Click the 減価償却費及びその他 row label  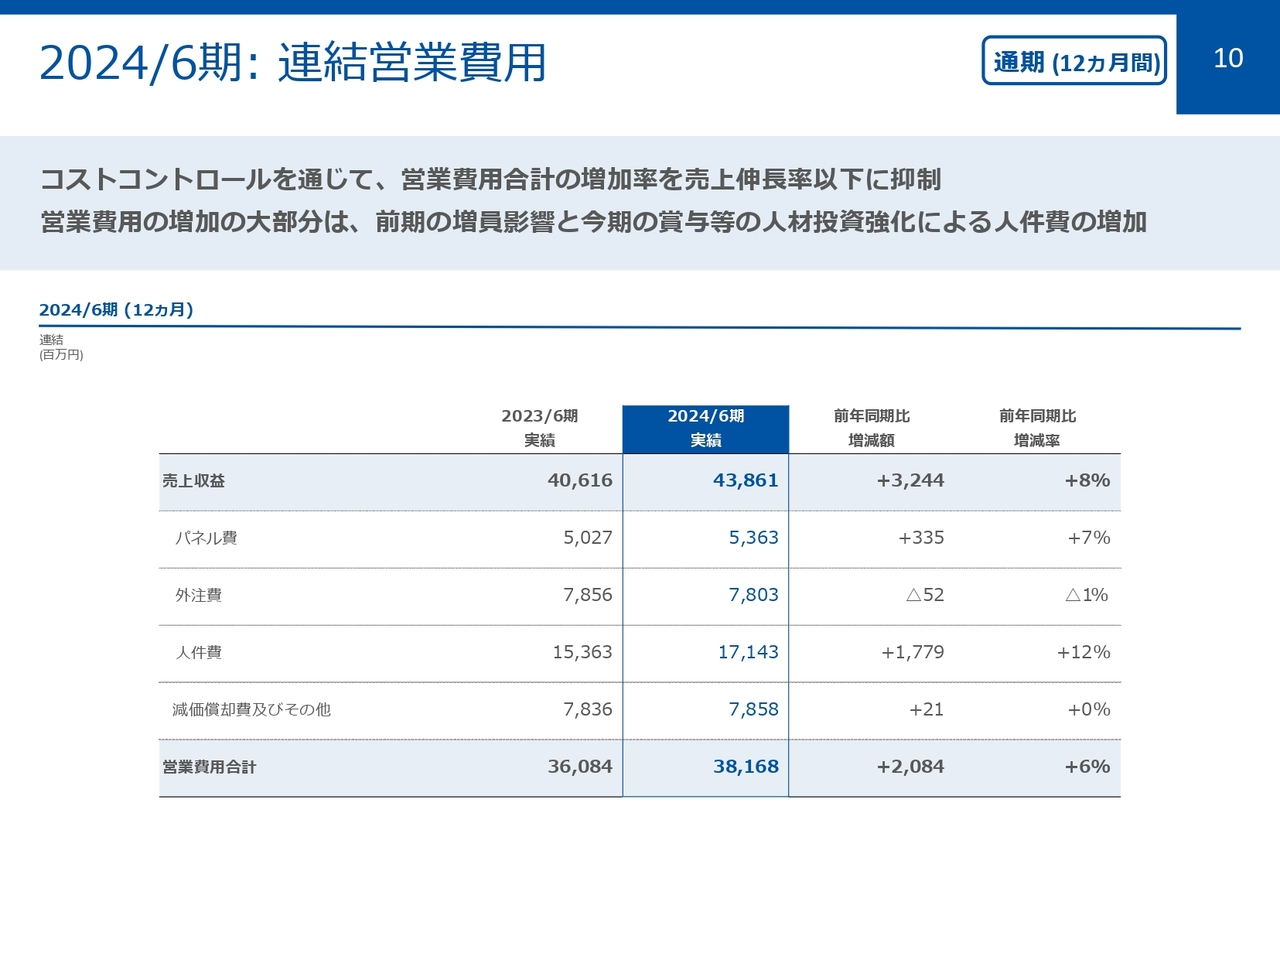251,710
